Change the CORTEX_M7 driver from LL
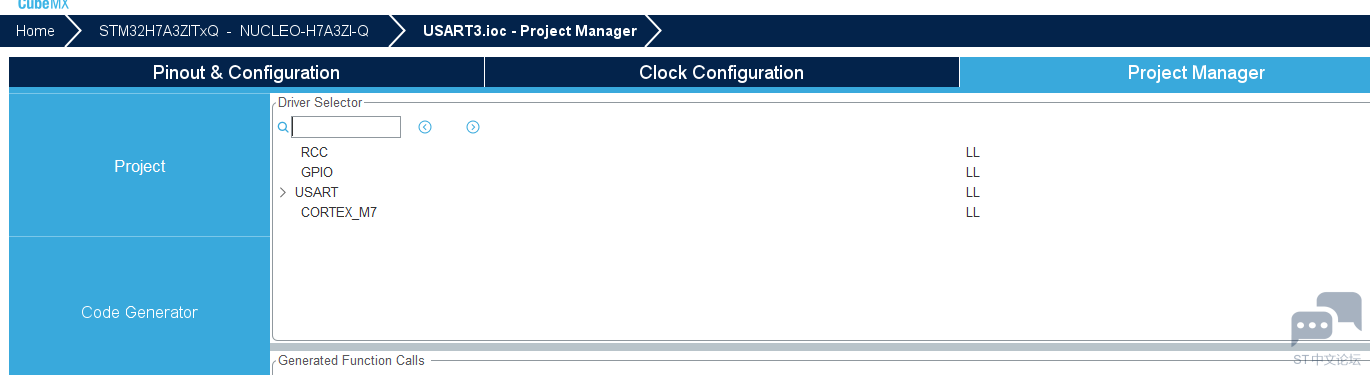This screenshot has width=1370, height=375. click(x=973, y=213)
